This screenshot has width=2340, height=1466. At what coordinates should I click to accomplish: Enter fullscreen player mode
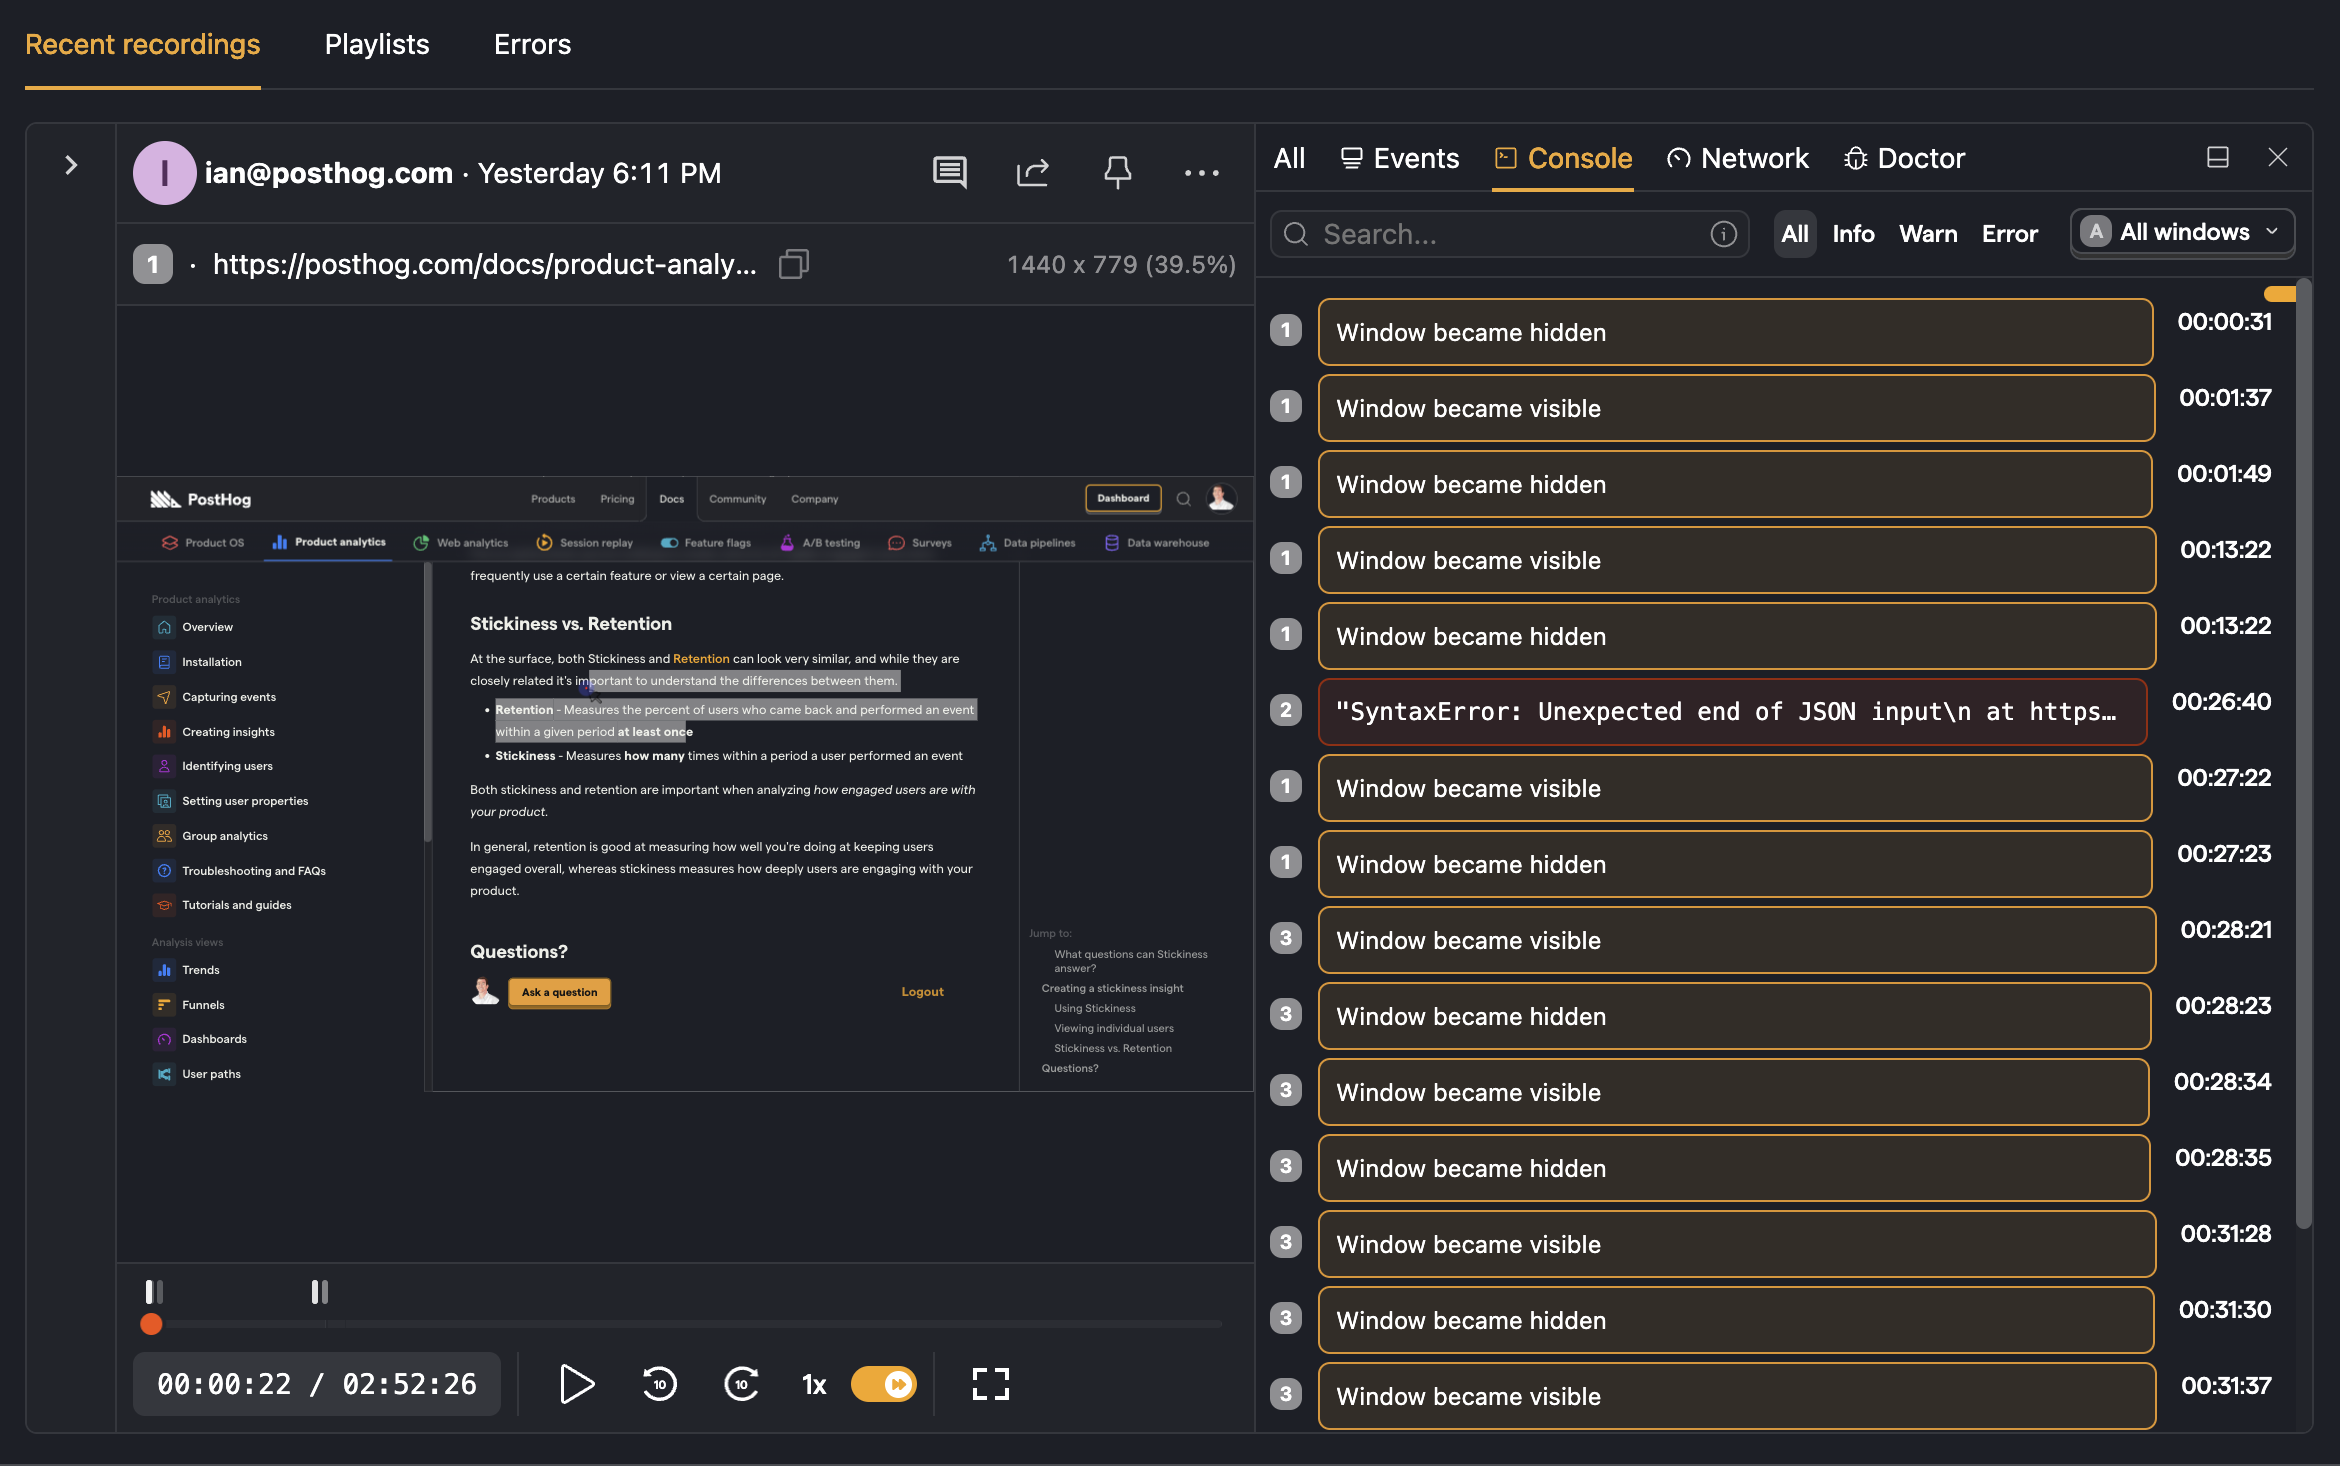click(991, 1384)
